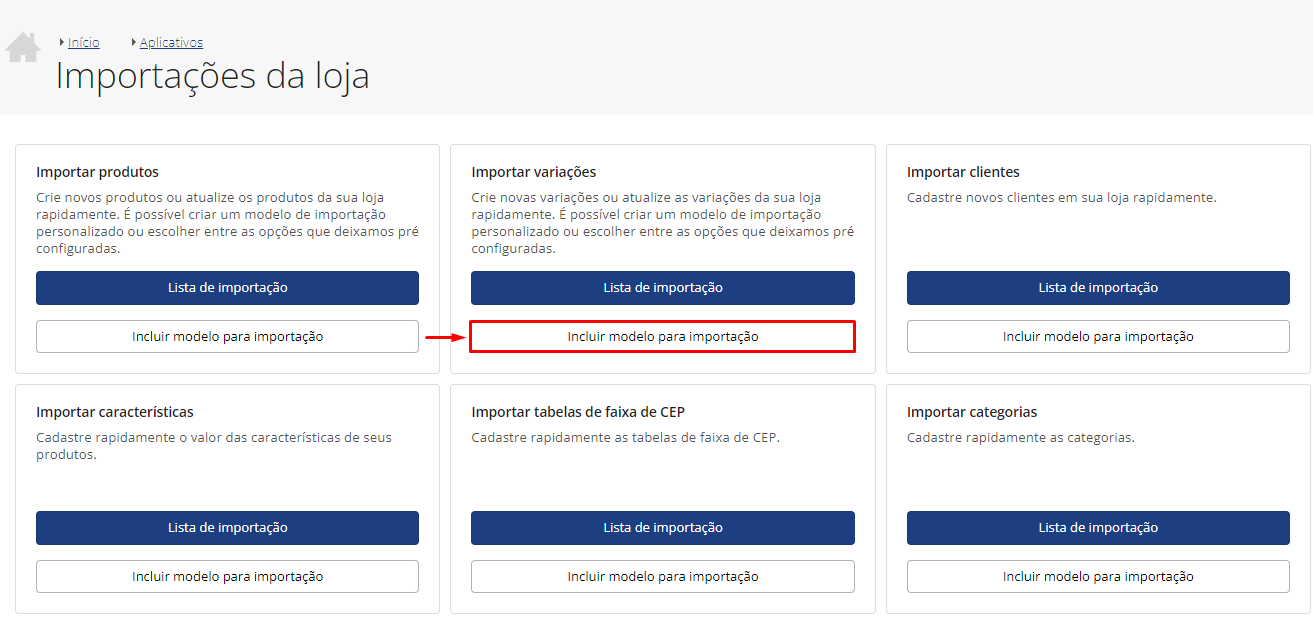The width and height of the screenshot is (1313, 618).
Task: Open Lista de importação for Importar clientes
Action: pyautogui.click(x=1098, y=288)
